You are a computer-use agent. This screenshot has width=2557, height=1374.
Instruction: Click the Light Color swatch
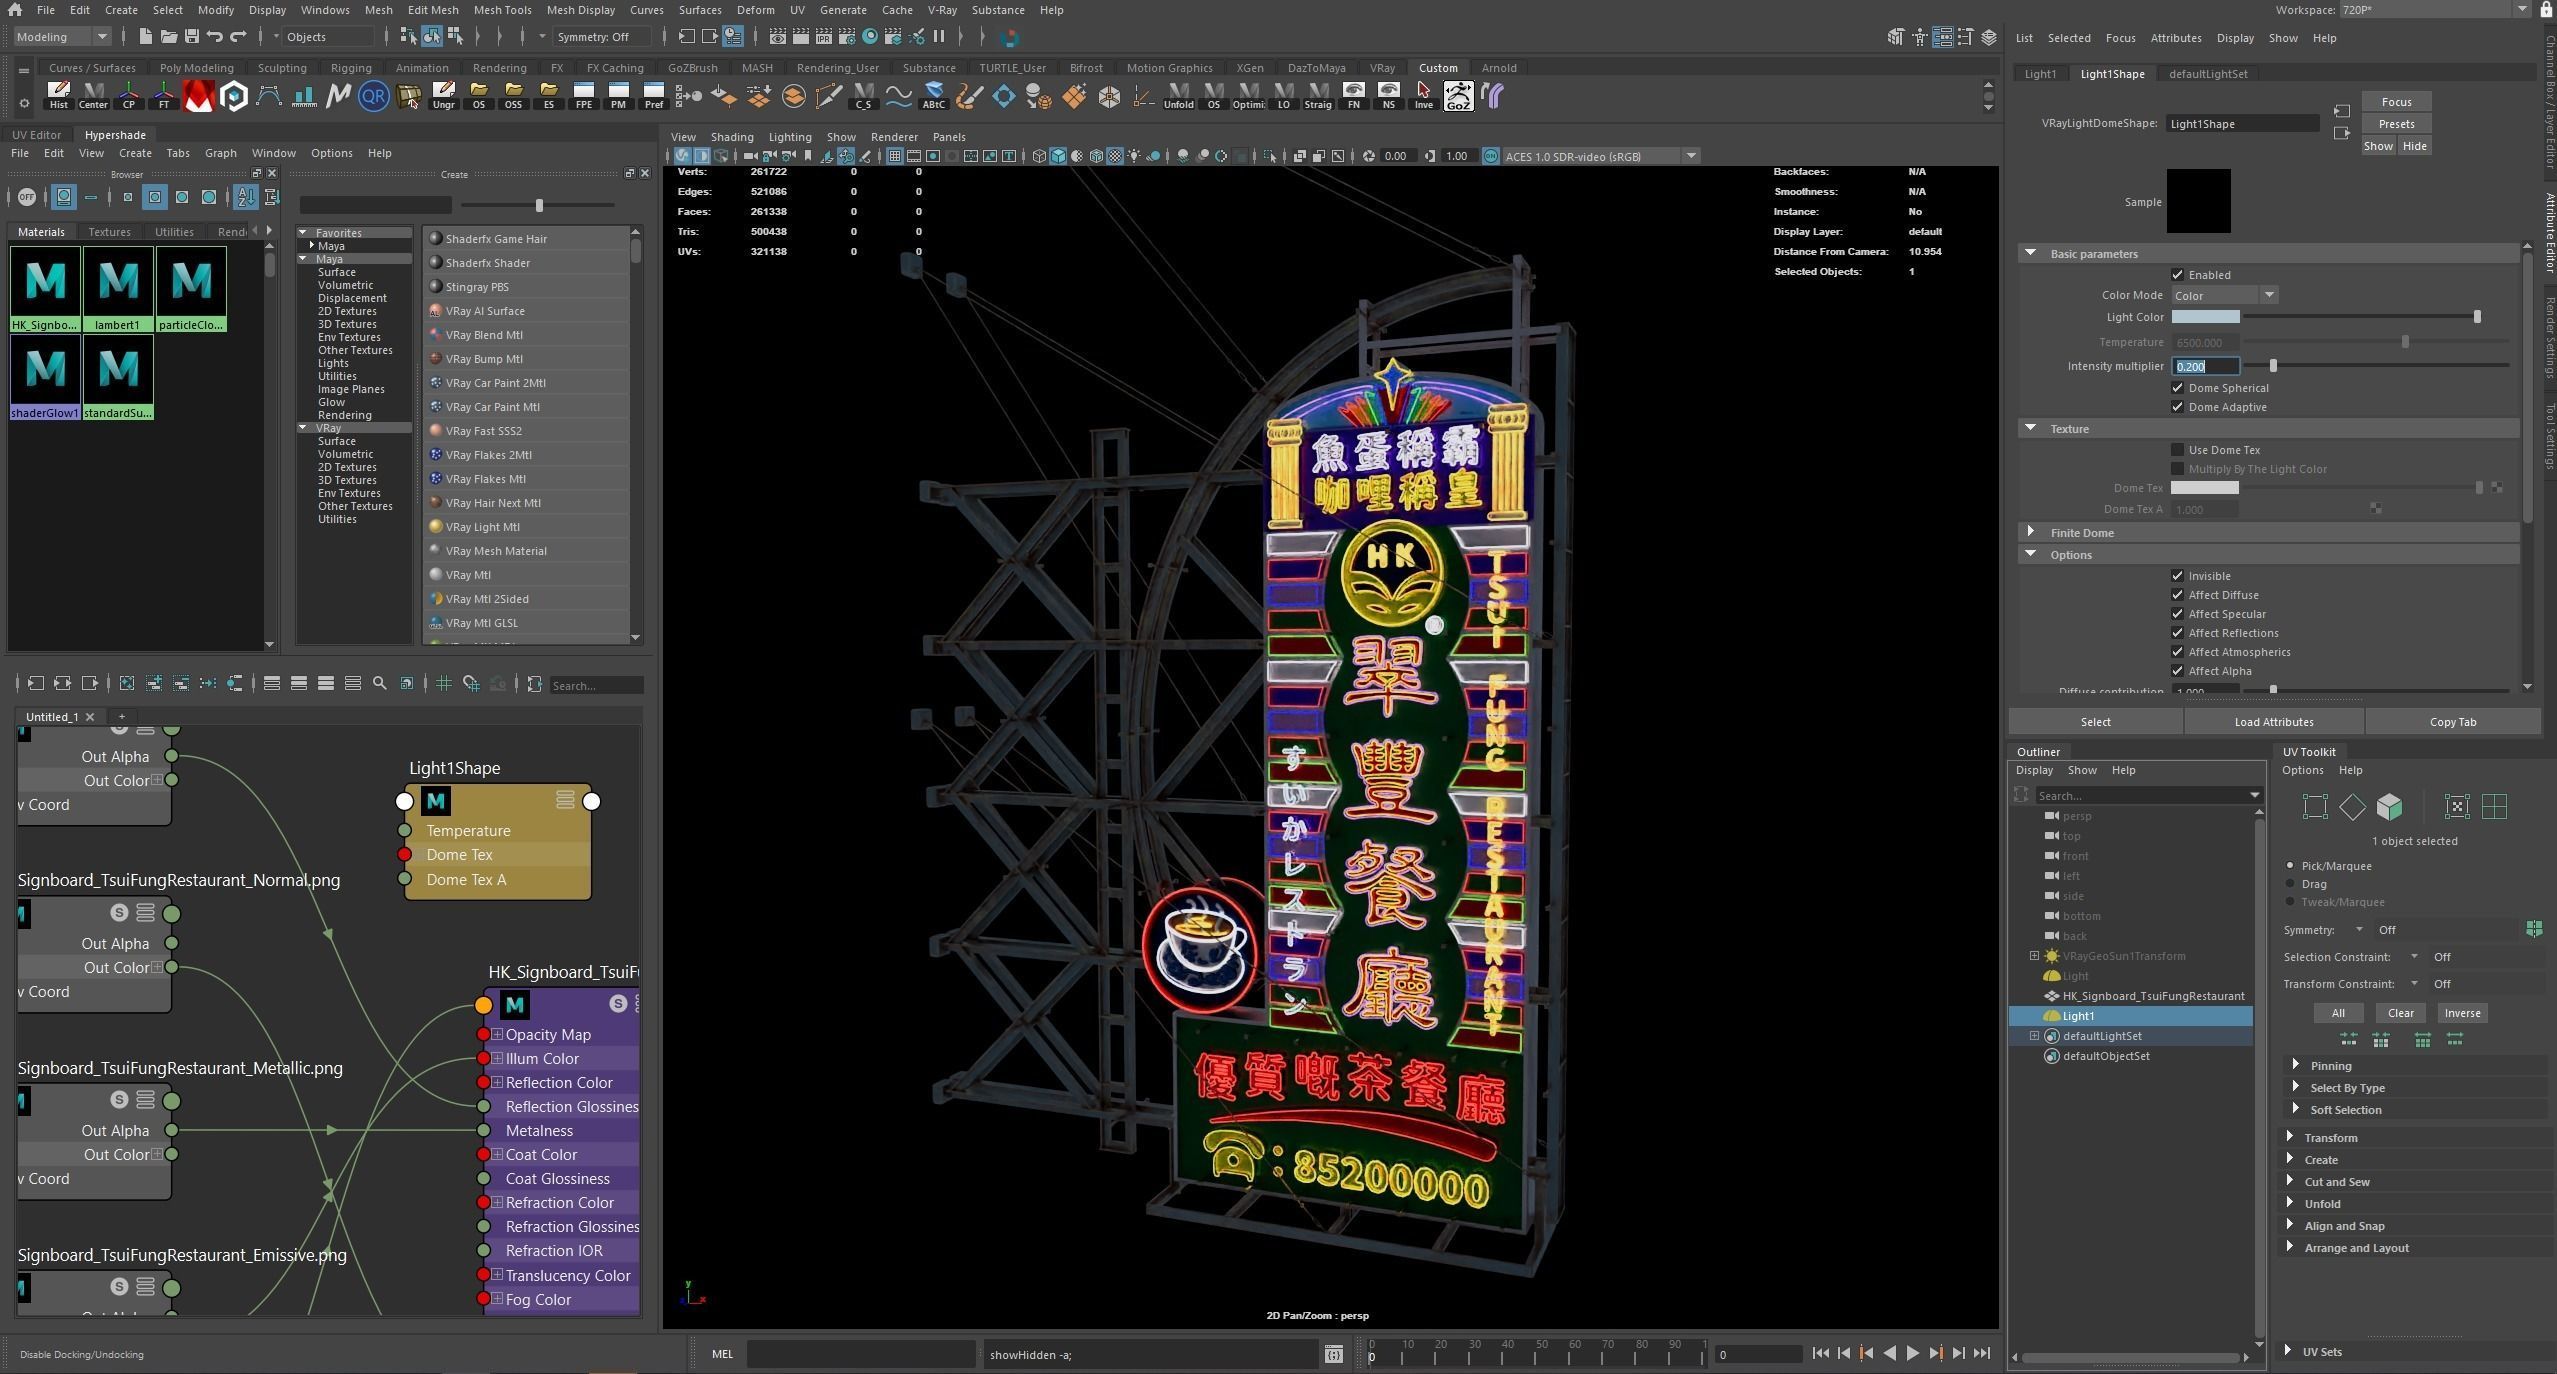tap(2204, 317)
